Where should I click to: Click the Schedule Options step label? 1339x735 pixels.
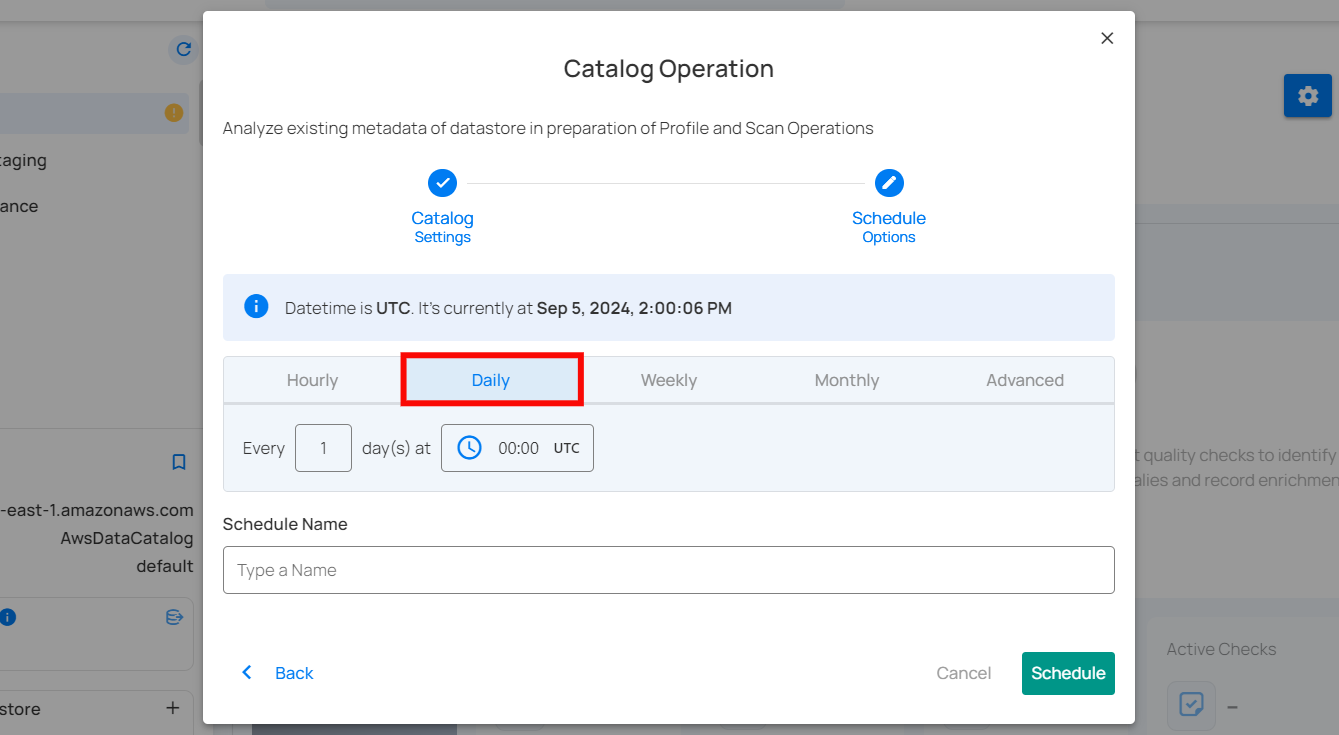pyautogui.click(x=889, y=227)
